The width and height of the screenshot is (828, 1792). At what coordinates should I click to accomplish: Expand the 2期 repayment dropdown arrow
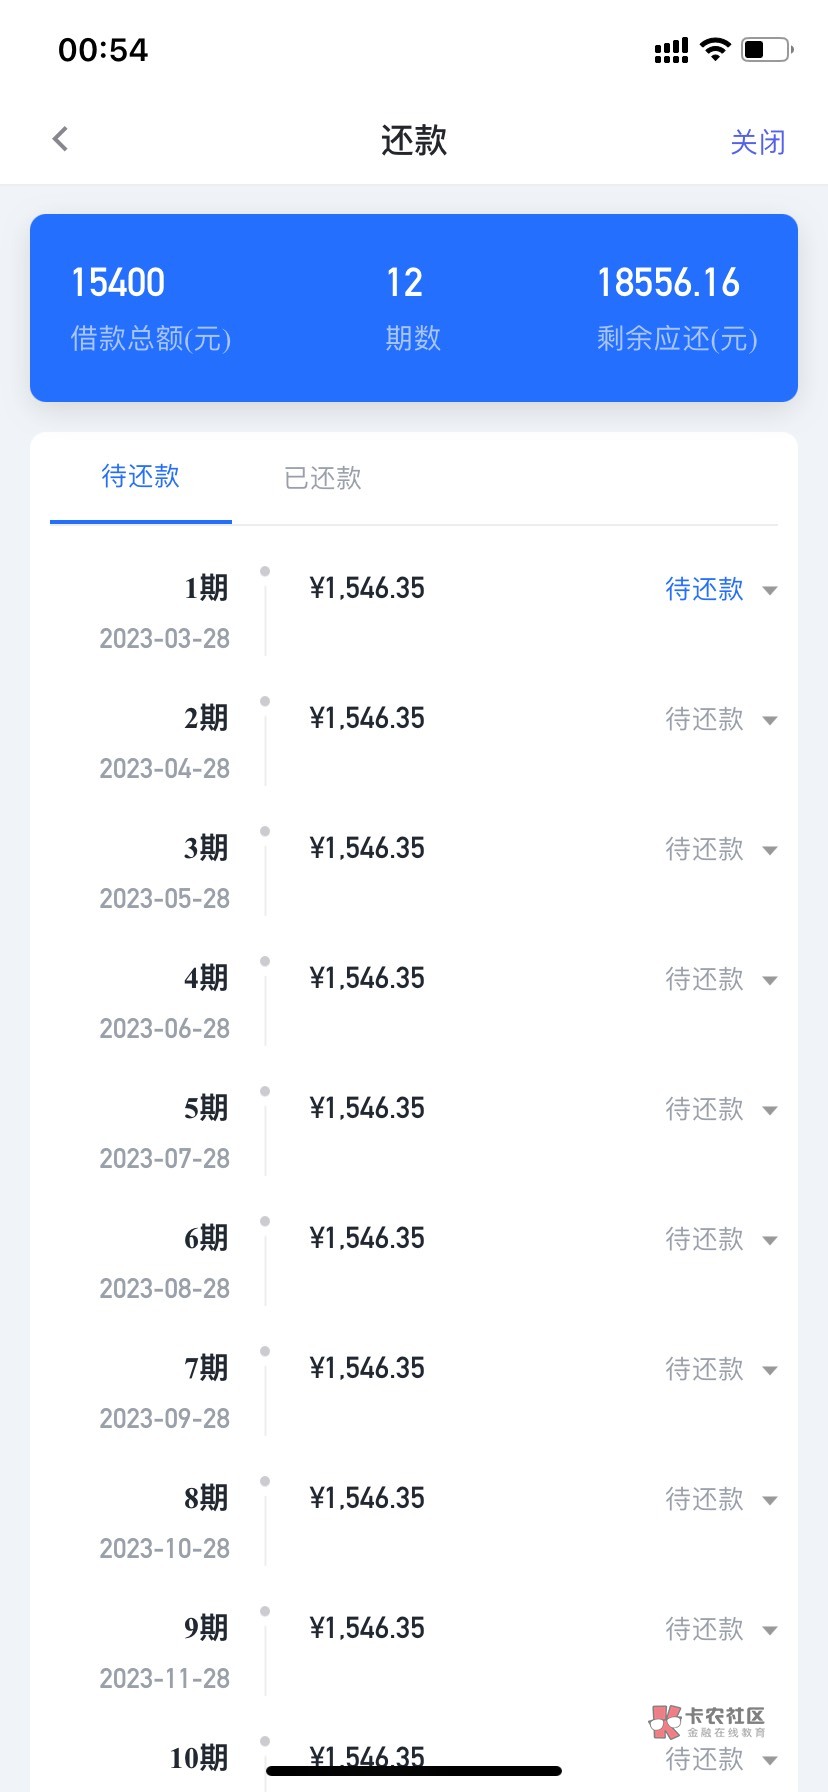coord(770,720)
